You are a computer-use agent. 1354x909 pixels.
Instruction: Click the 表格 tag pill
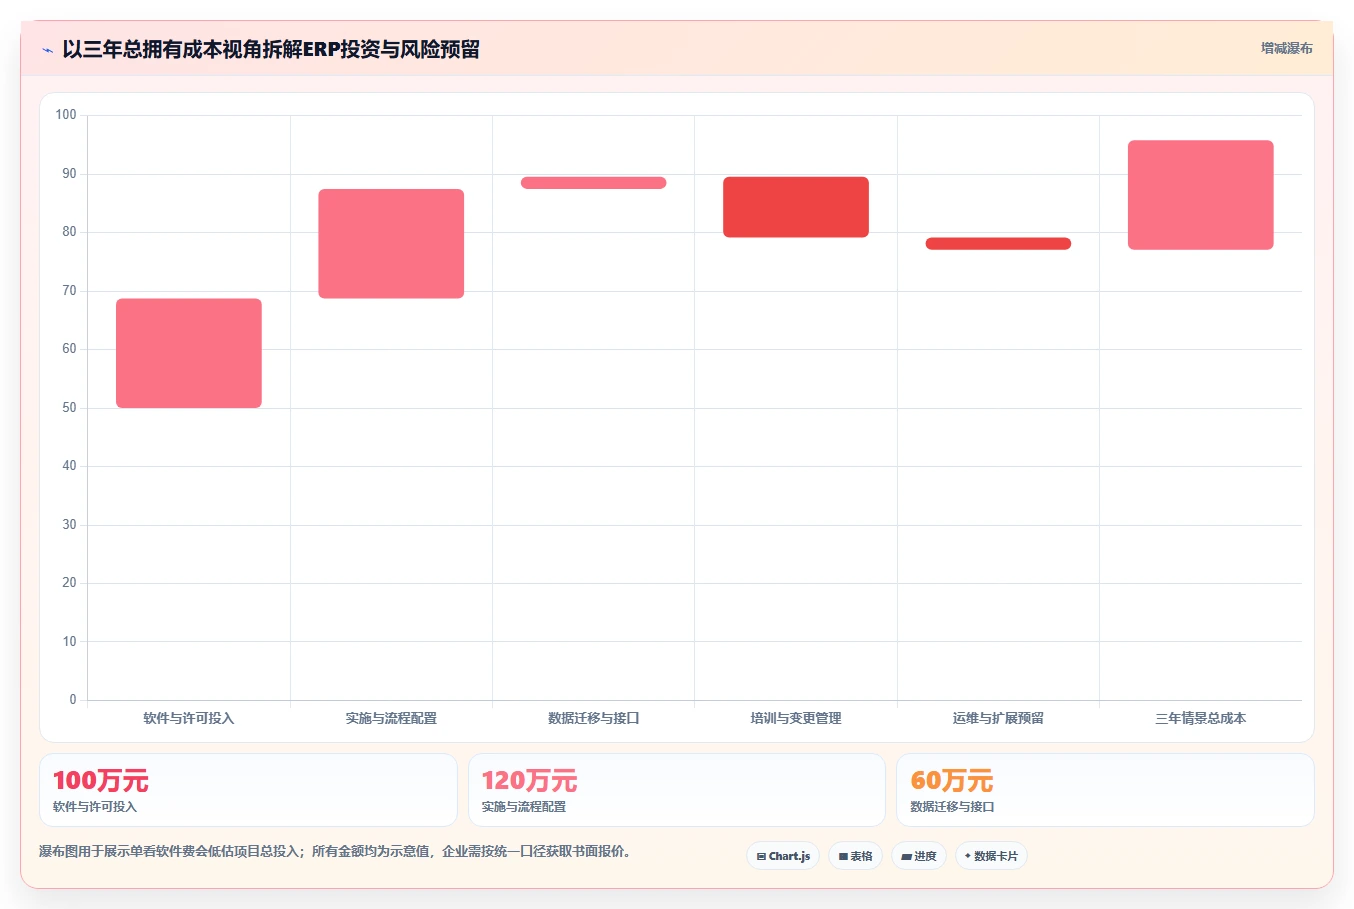tap(855, 856)
